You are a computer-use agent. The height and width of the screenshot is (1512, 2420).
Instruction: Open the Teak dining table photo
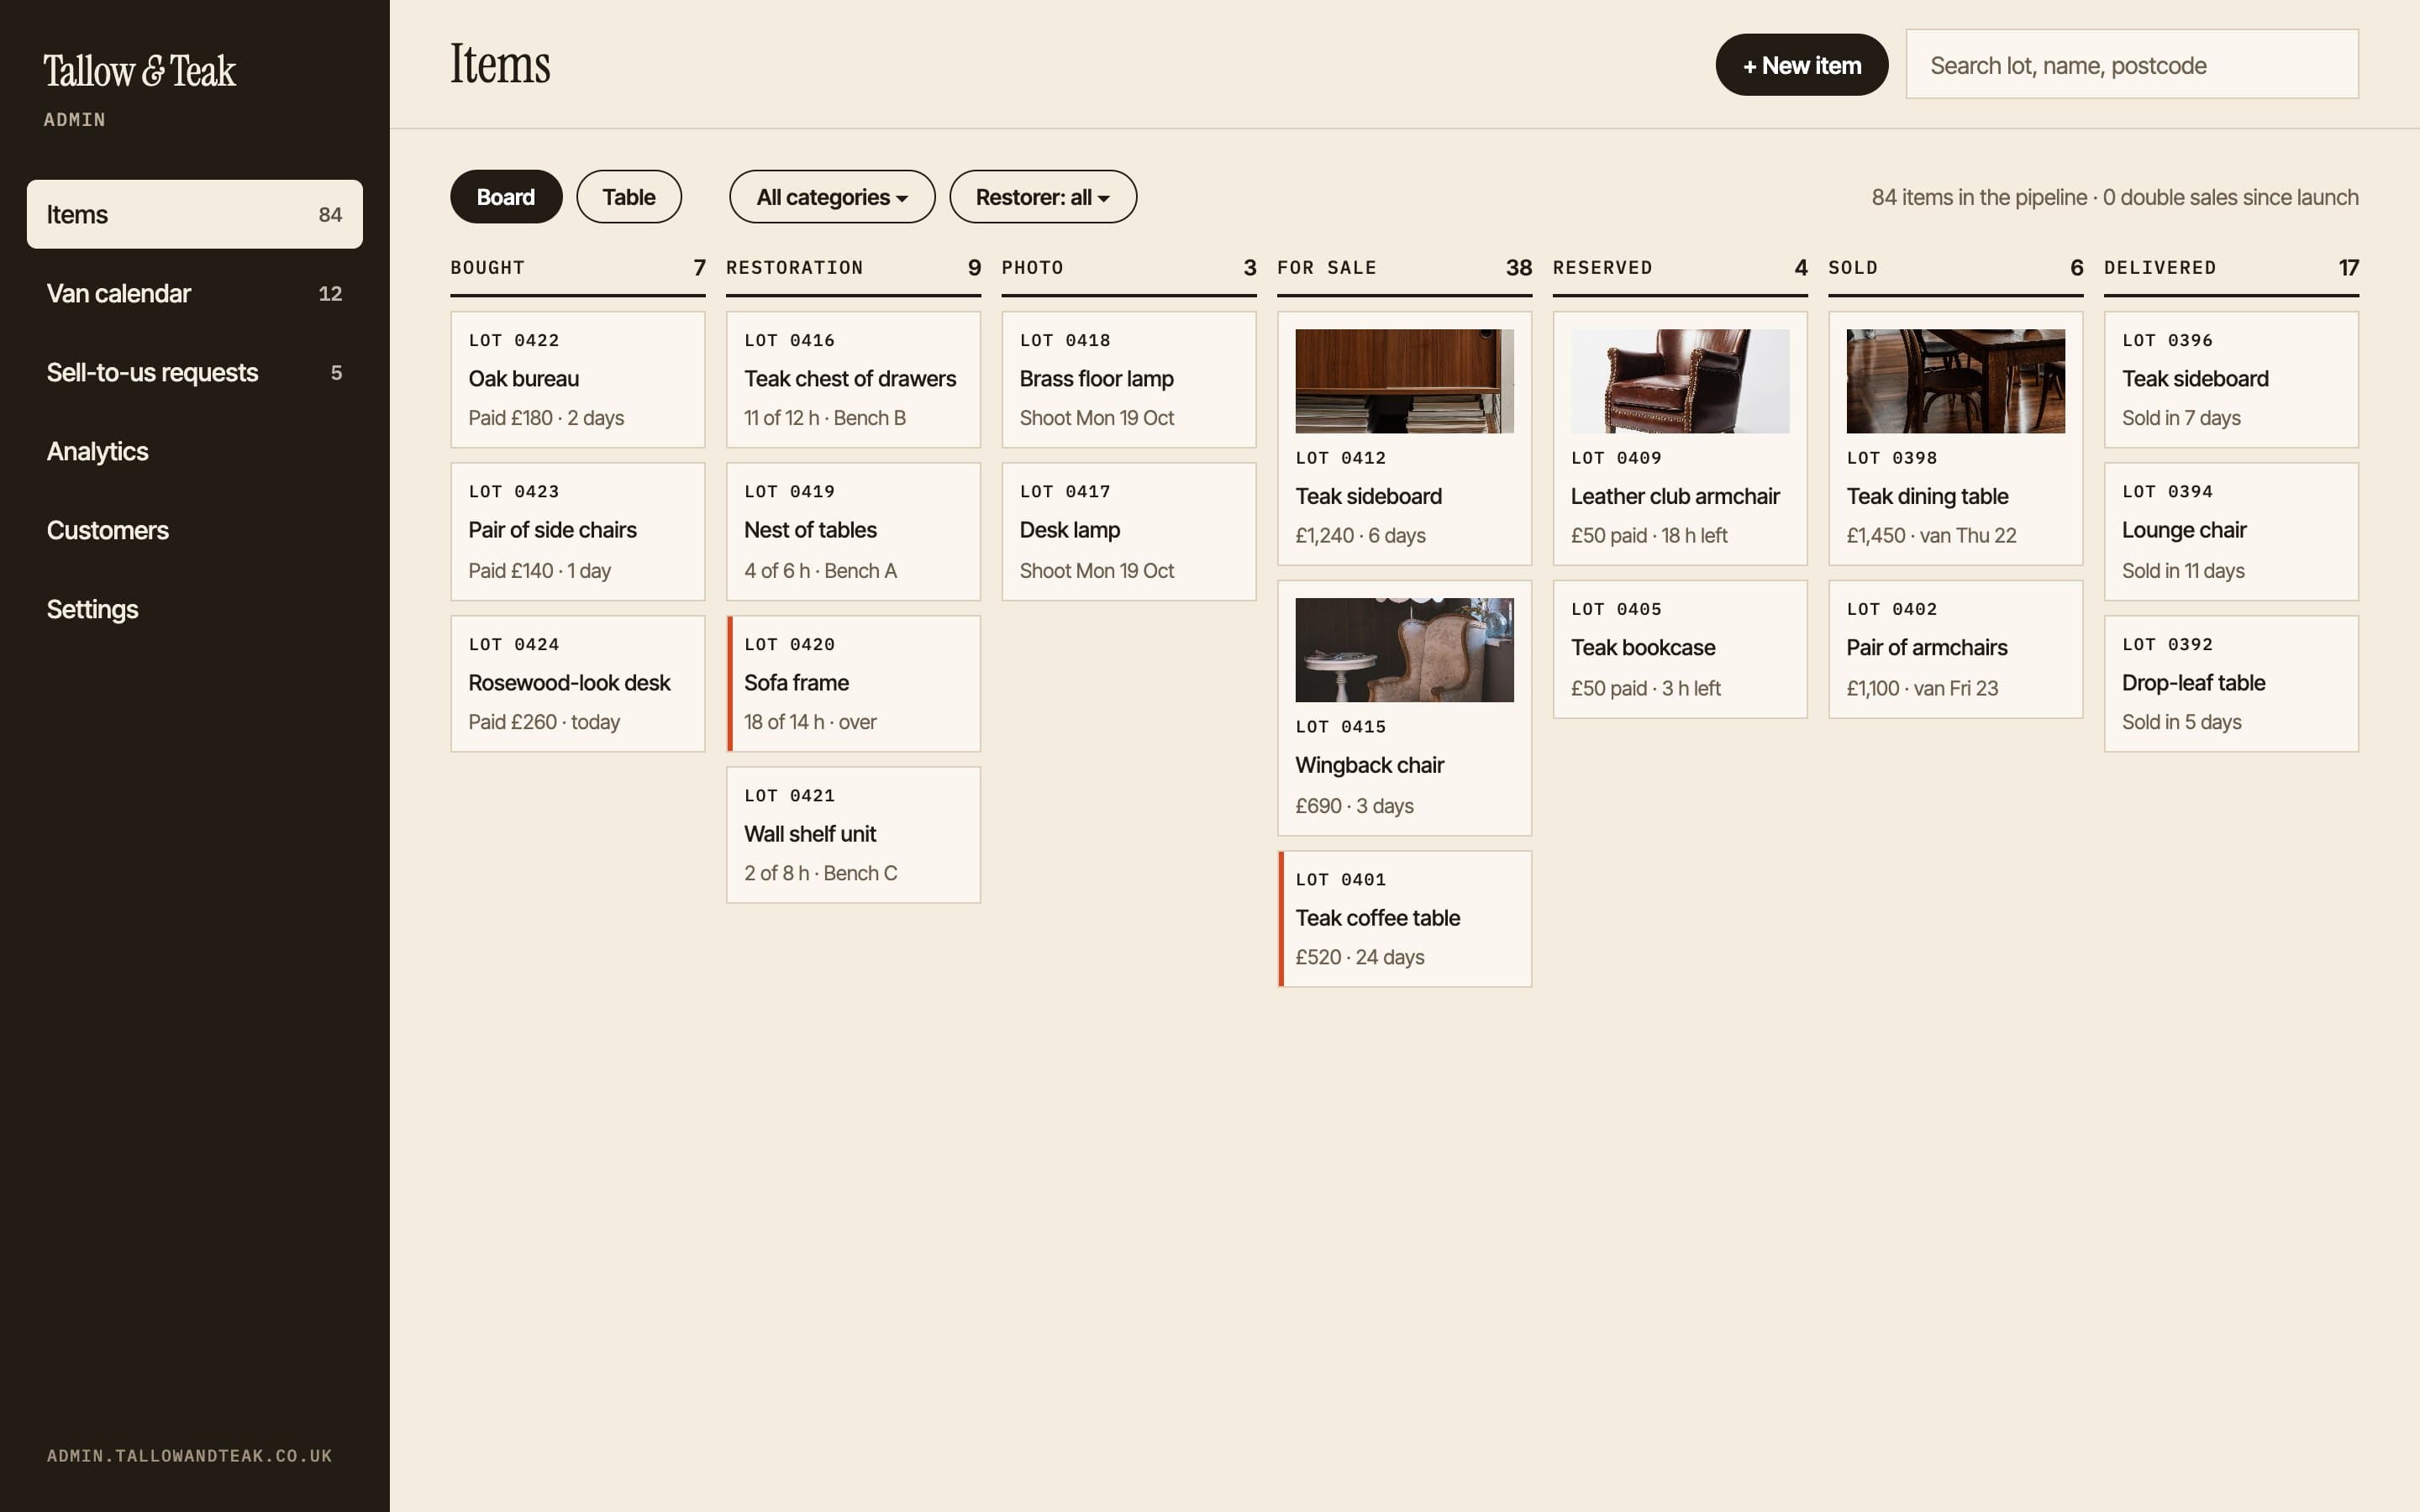point(1955,381)
